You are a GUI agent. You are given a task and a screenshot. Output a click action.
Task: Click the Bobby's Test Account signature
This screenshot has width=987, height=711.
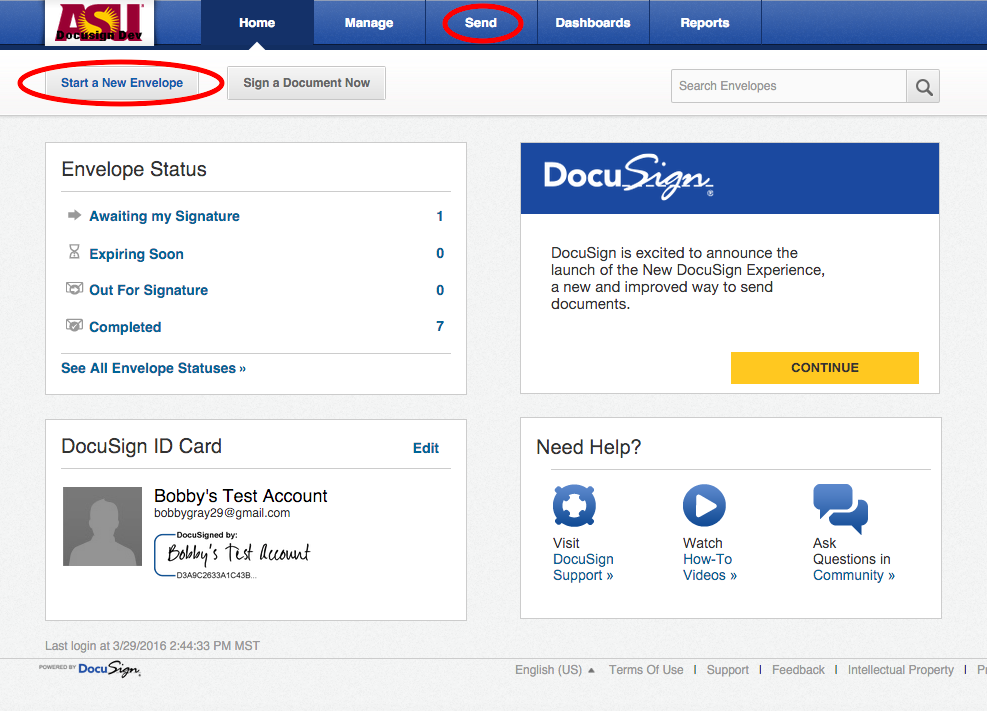[x=234, y=554]
